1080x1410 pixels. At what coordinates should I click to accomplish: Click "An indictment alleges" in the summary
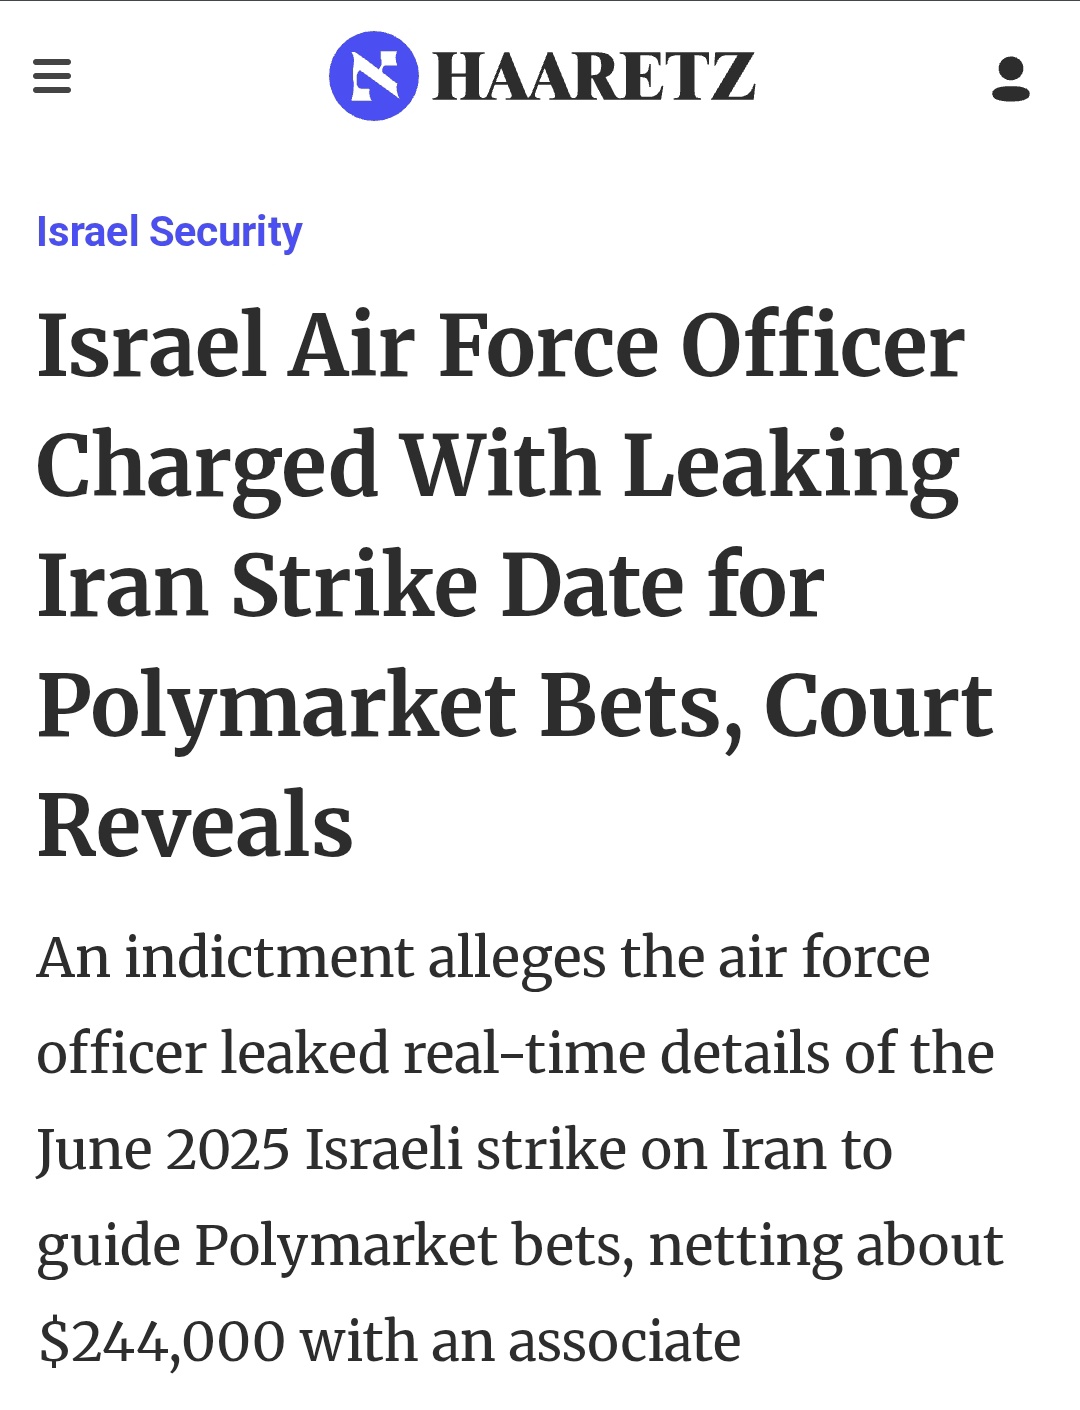coord(320,958)
